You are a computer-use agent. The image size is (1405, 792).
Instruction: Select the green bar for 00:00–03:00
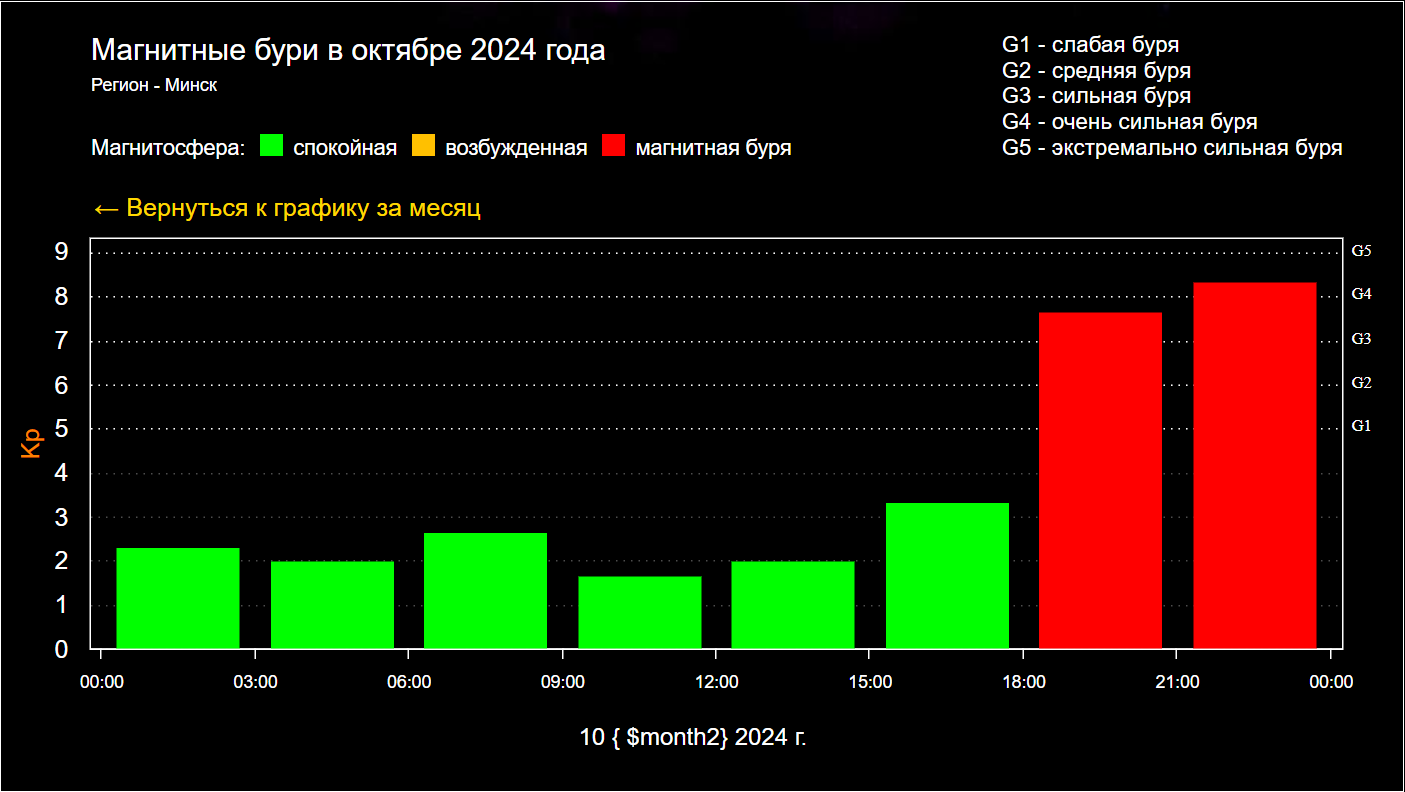178,598
